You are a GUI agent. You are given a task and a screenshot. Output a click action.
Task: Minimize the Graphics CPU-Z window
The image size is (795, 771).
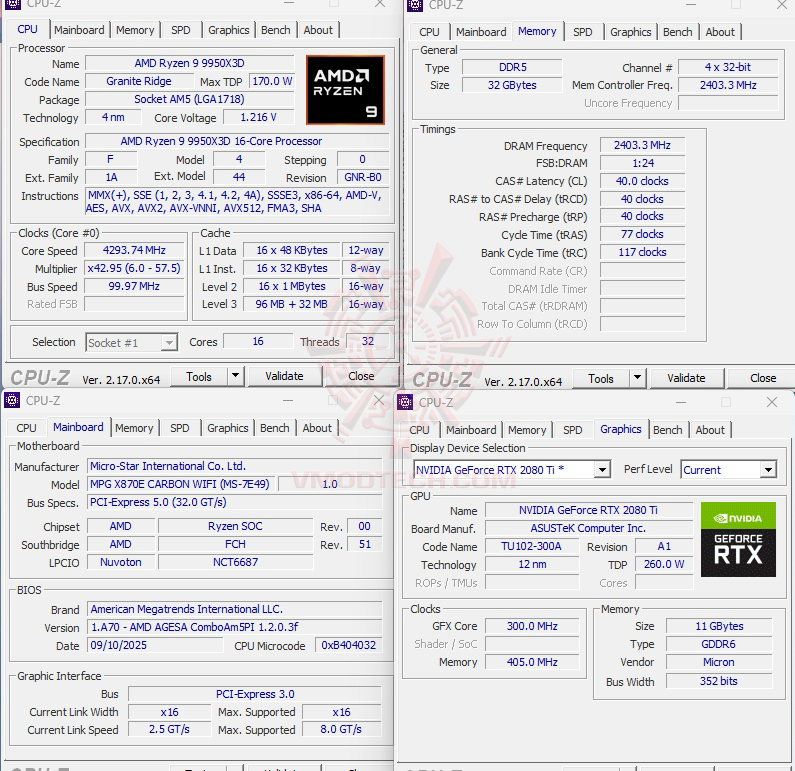[681, 402]
